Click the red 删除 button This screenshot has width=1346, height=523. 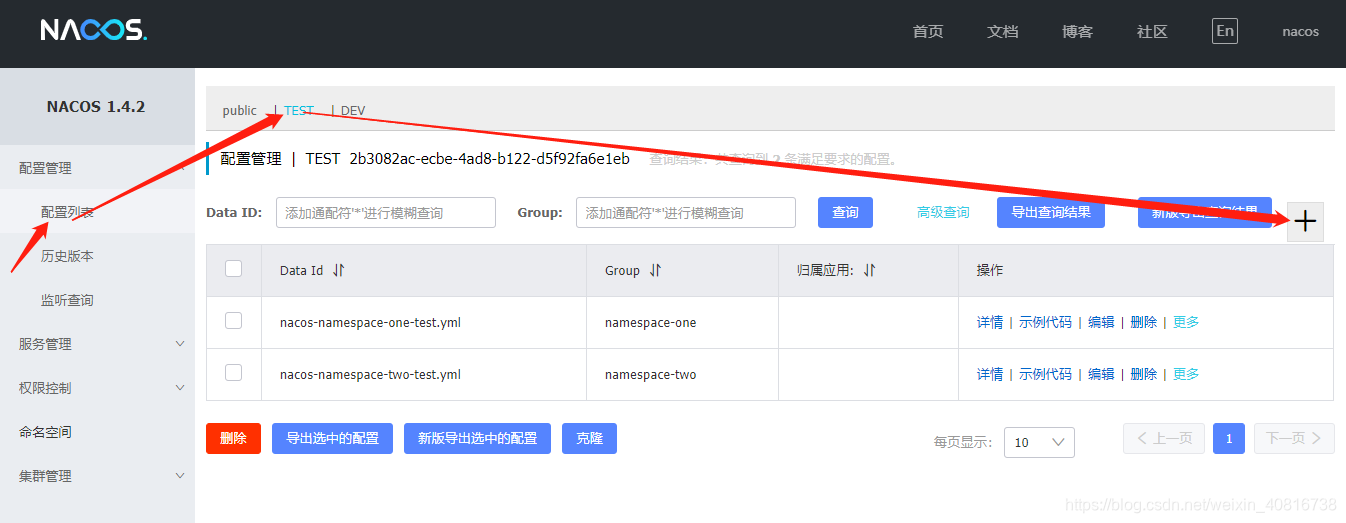233,438
